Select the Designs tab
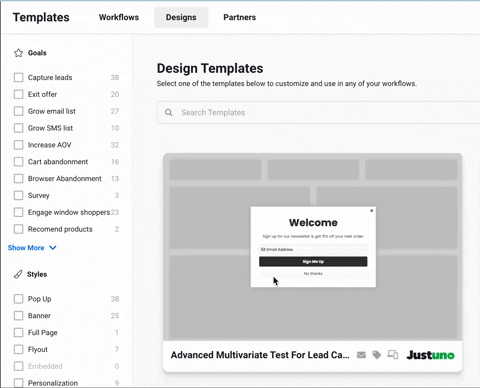Viewport: 480px width, 388px height. 181,17
